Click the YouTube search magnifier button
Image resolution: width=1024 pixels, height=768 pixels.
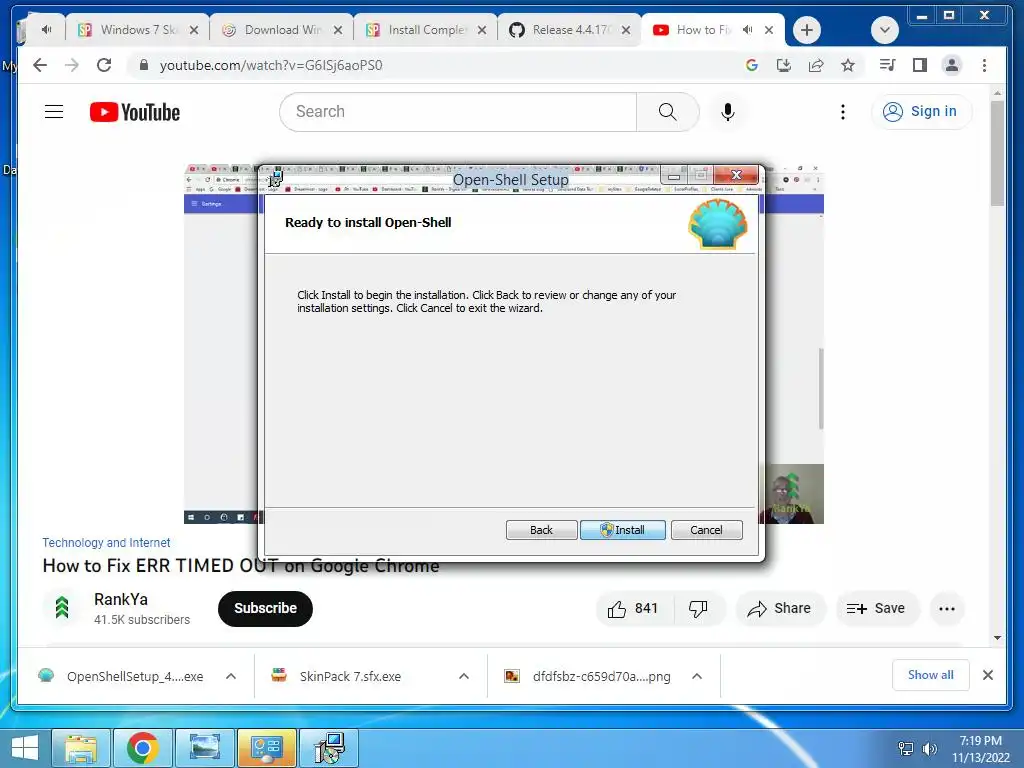(667, 112)
